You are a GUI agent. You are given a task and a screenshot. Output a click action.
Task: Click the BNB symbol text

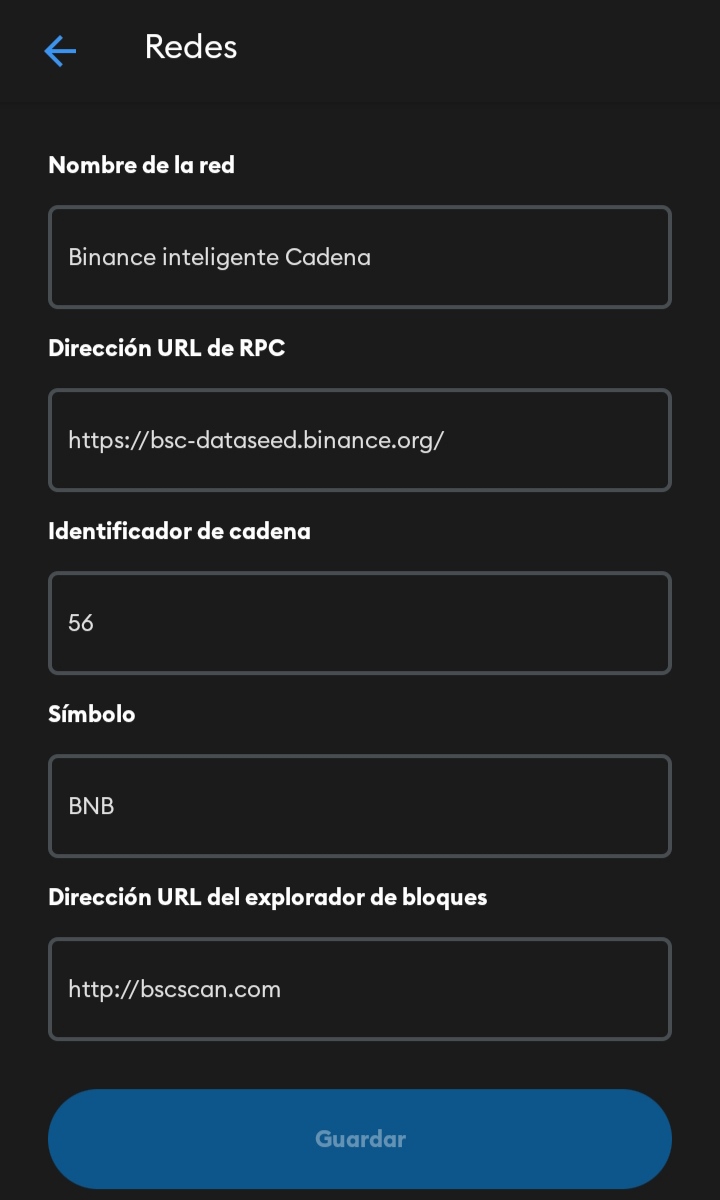[91, 806]
